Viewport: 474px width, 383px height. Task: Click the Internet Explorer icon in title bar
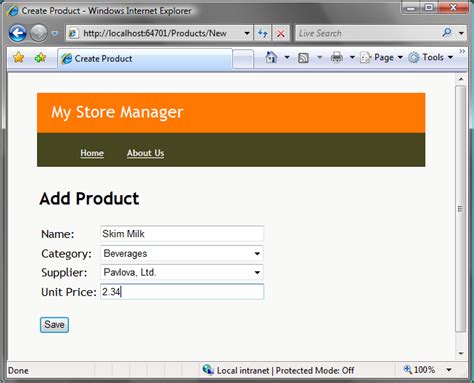pos(12,11)
